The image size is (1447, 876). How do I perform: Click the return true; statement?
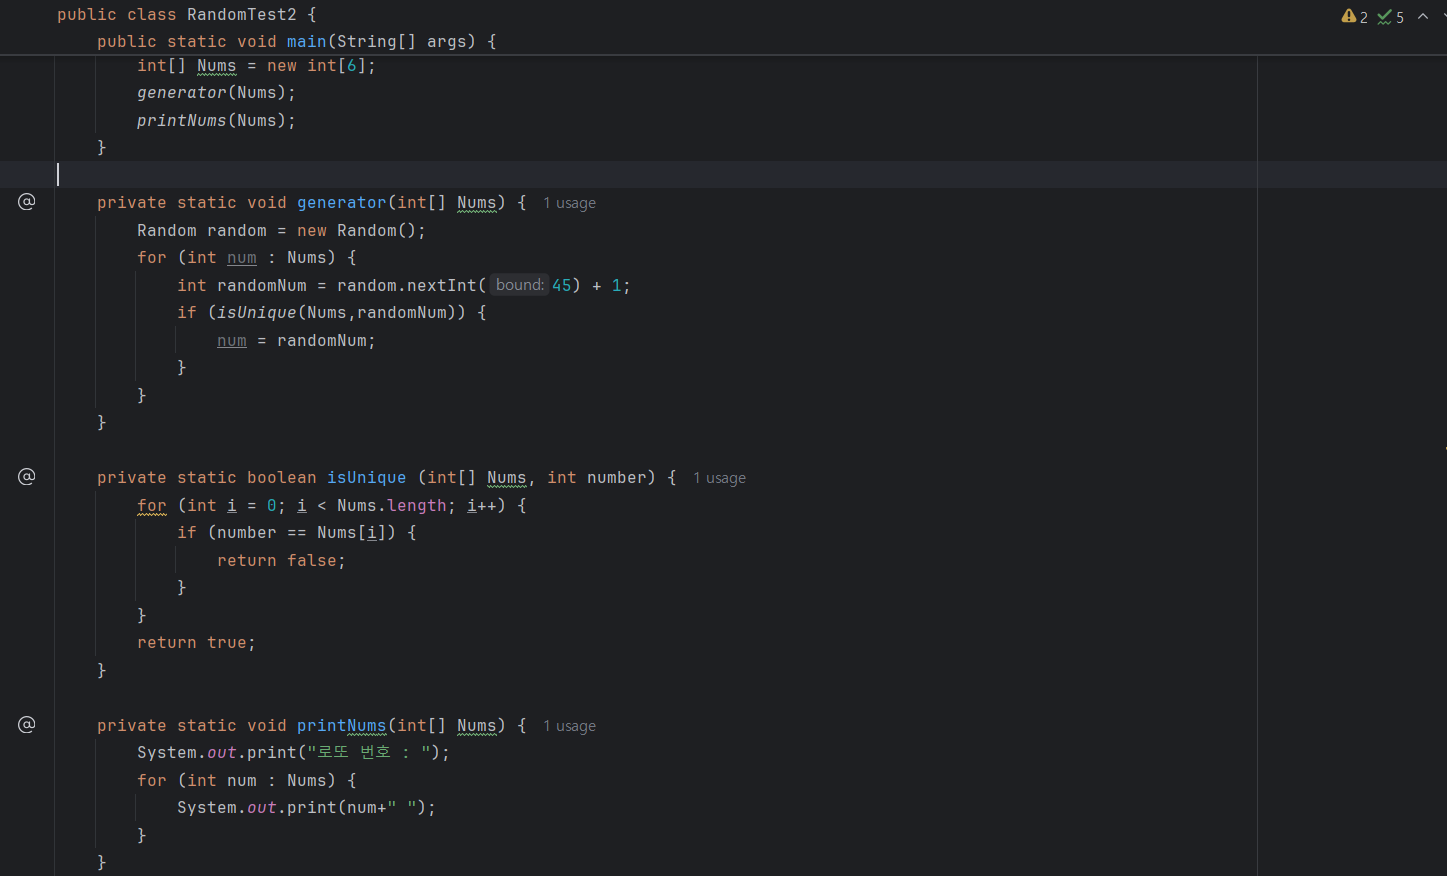click(196, 643)
